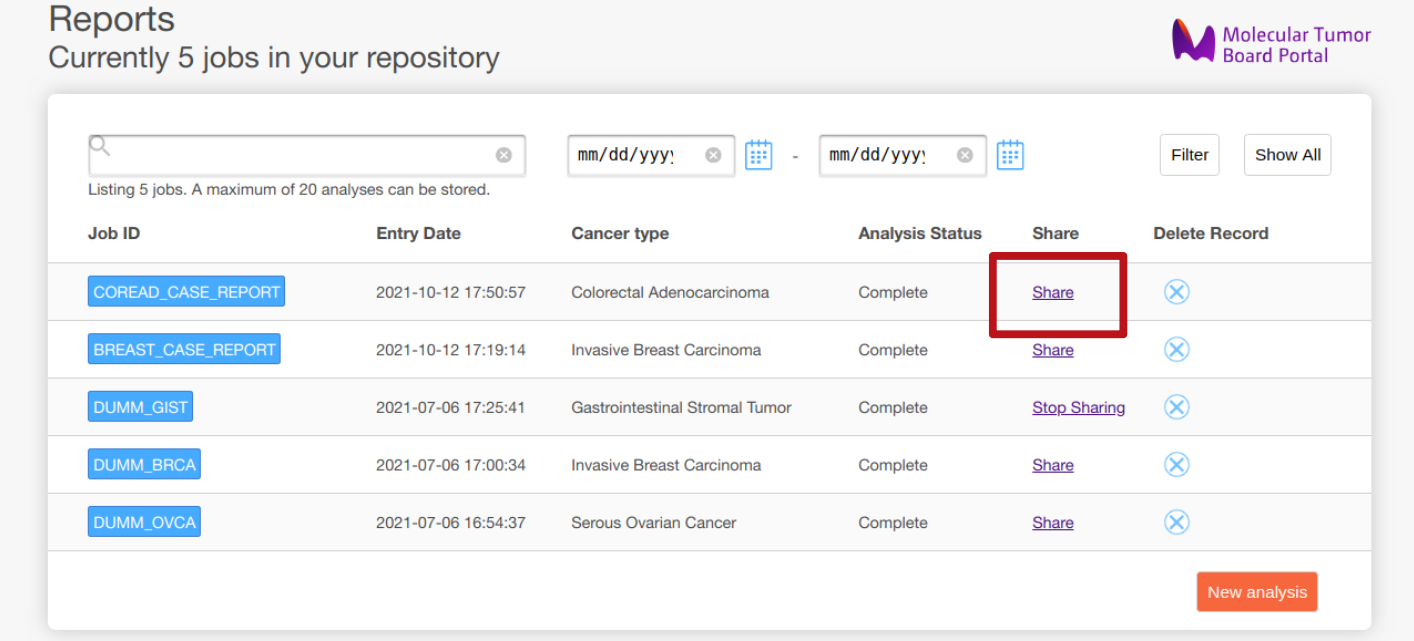Share the Serous Ovarian Cancer report
The height and width of the screenshot is (641, 1414).
point(1053,523)
